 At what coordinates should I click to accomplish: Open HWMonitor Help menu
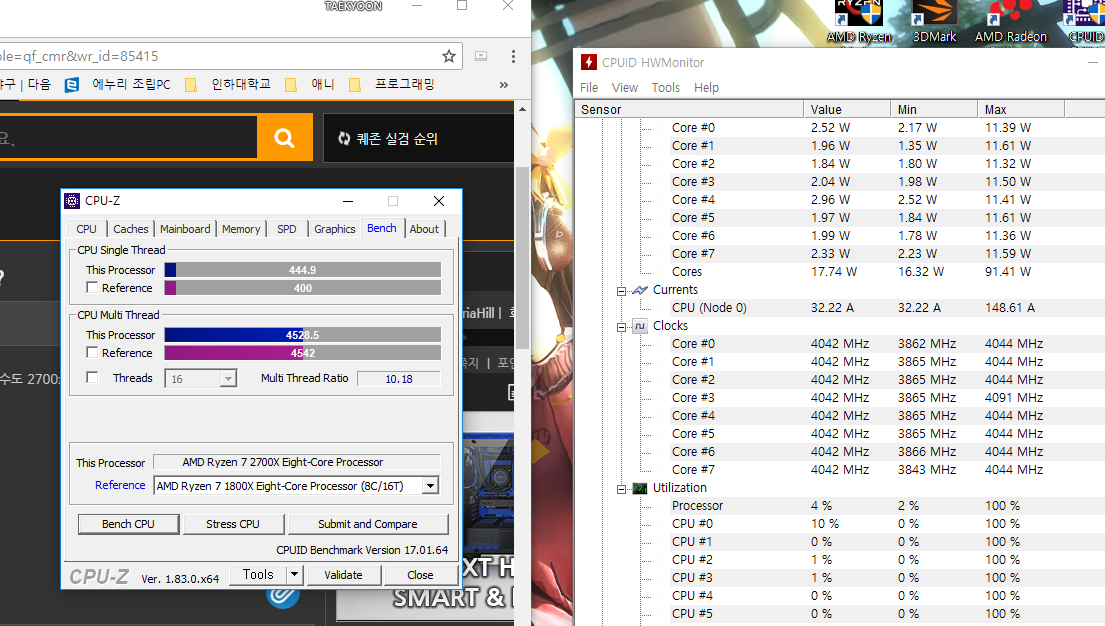706,87
